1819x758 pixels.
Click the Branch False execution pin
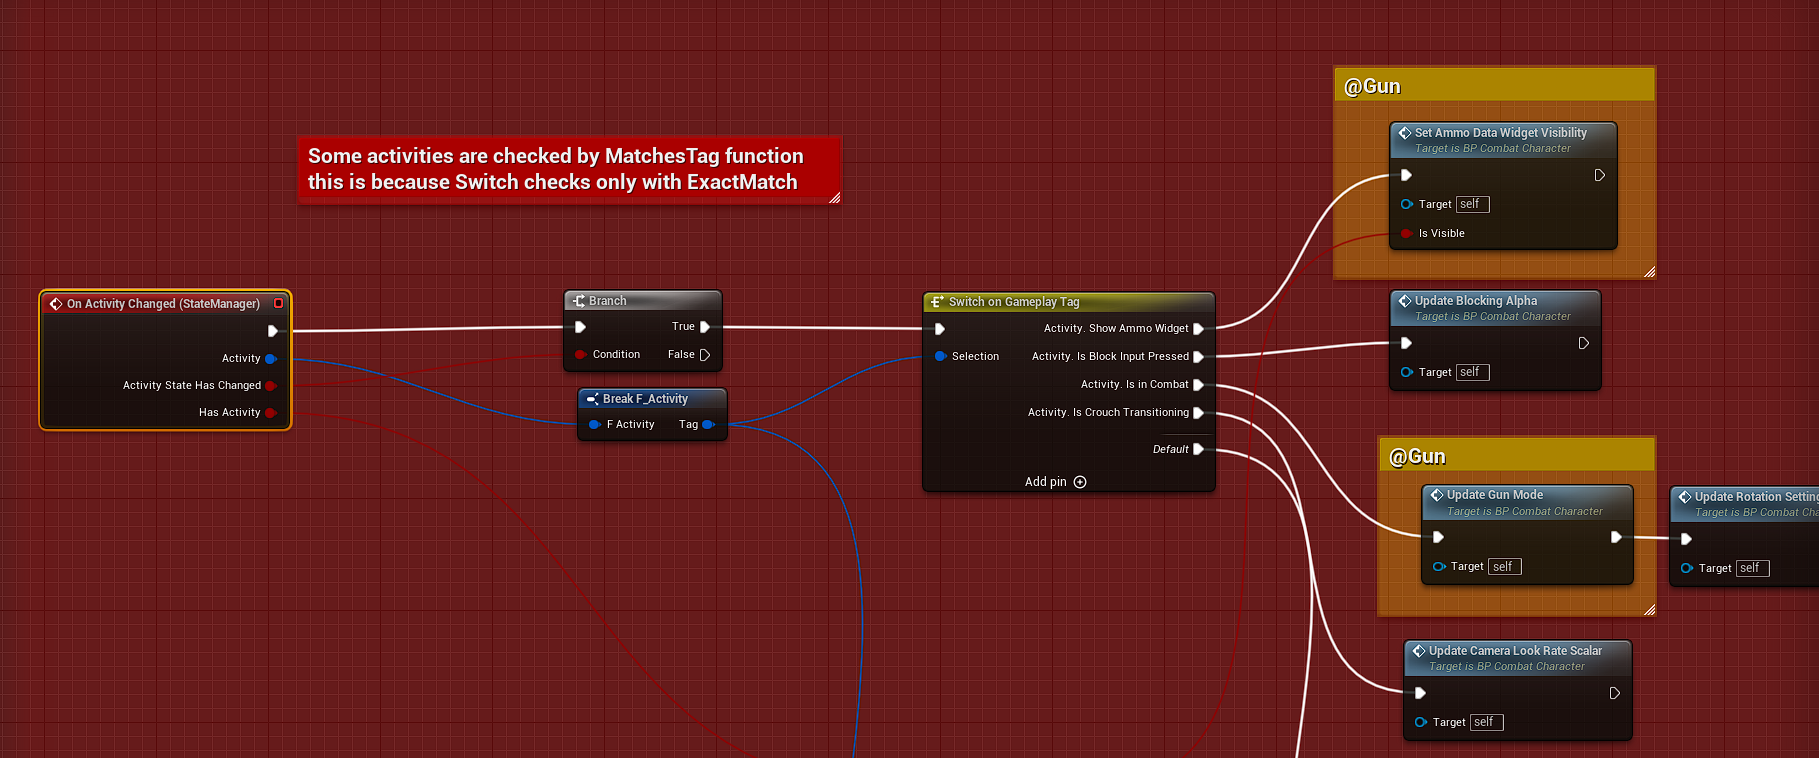click(x=705, y=355)
